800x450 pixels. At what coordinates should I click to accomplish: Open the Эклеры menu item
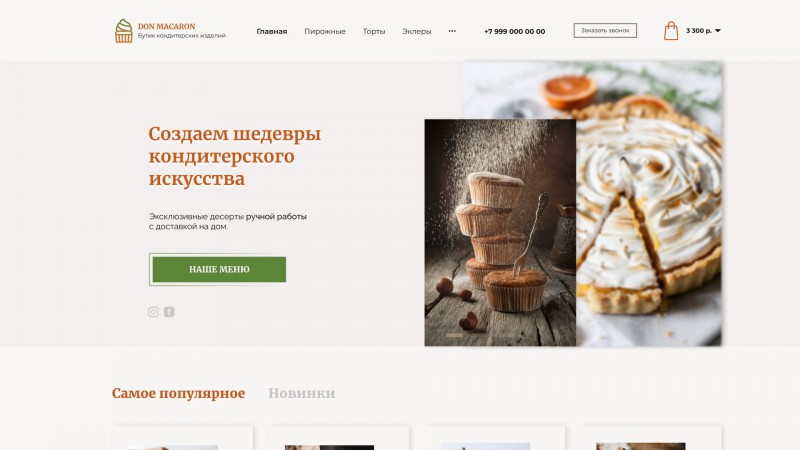(416, 31)
